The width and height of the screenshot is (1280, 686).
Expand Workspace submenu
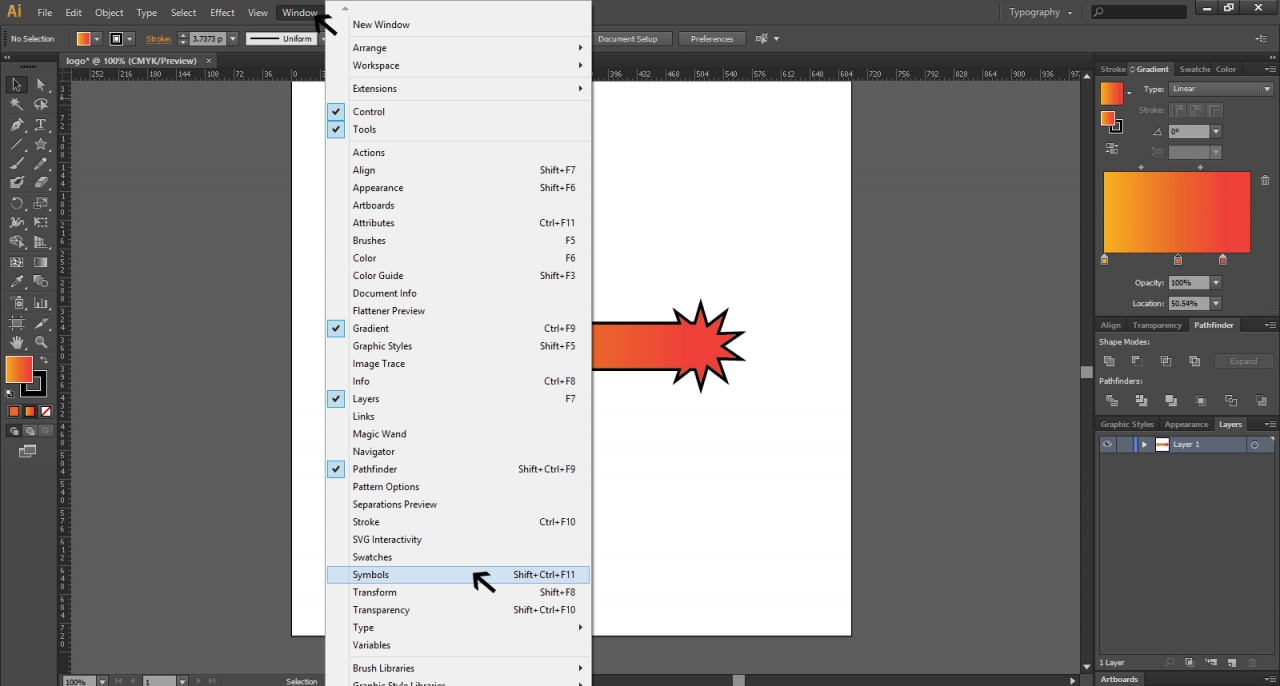coord(458,66)
